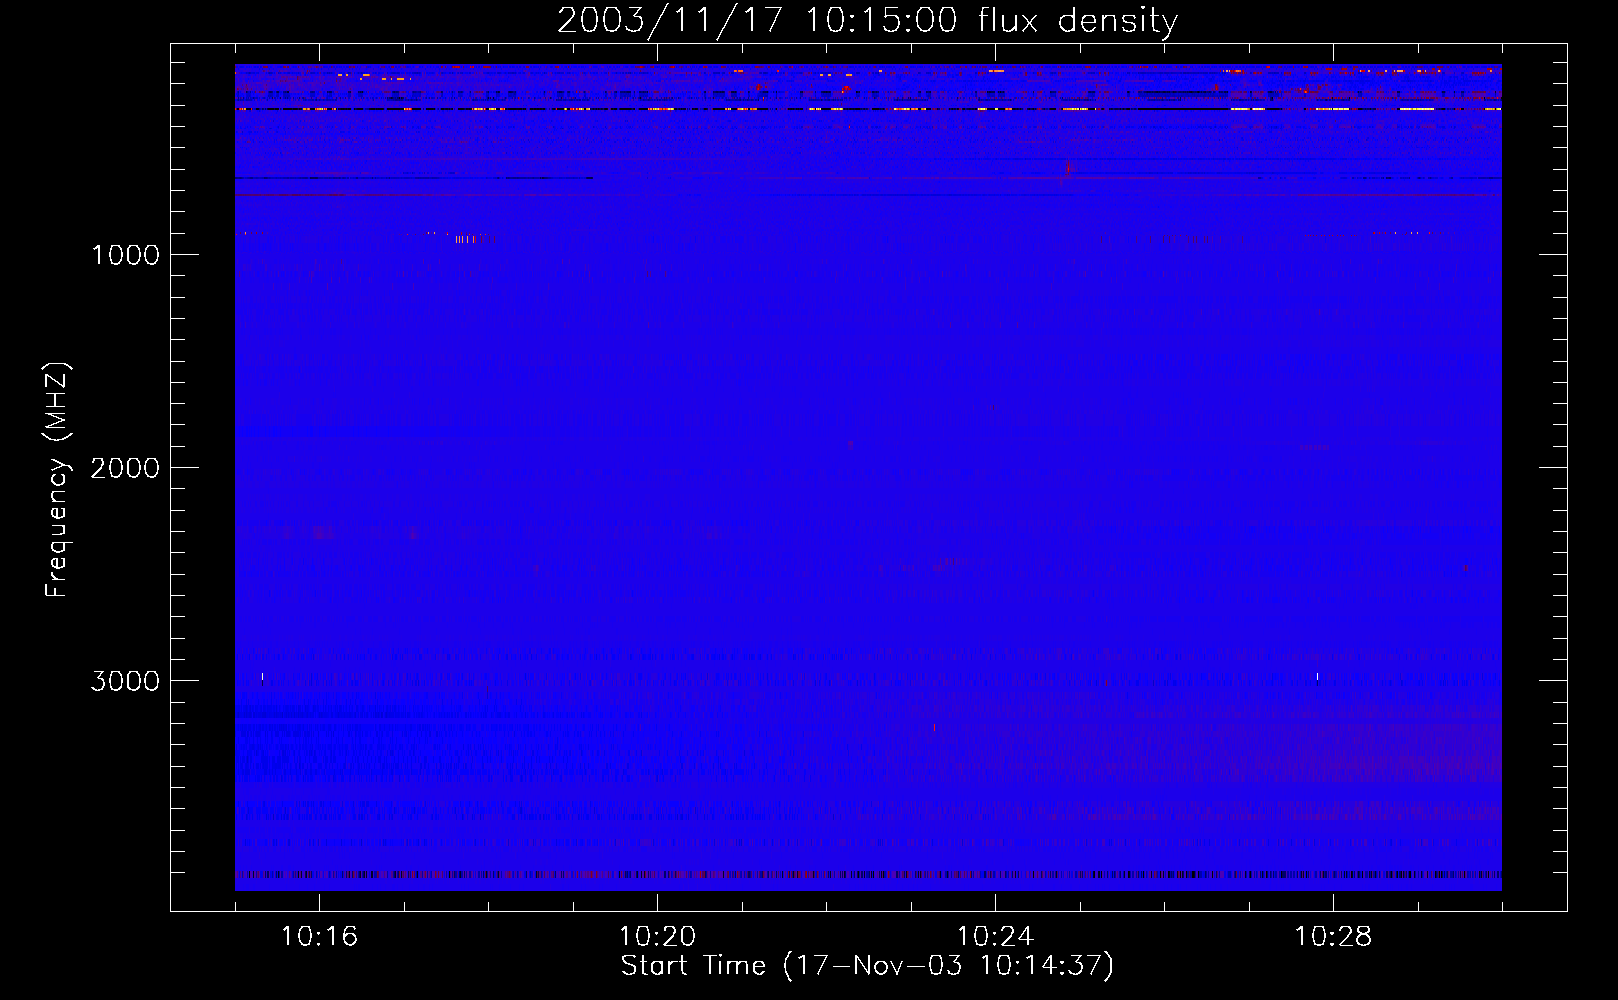
Task: Click the 10:28 time tick label
Action: coord(1333,937)
